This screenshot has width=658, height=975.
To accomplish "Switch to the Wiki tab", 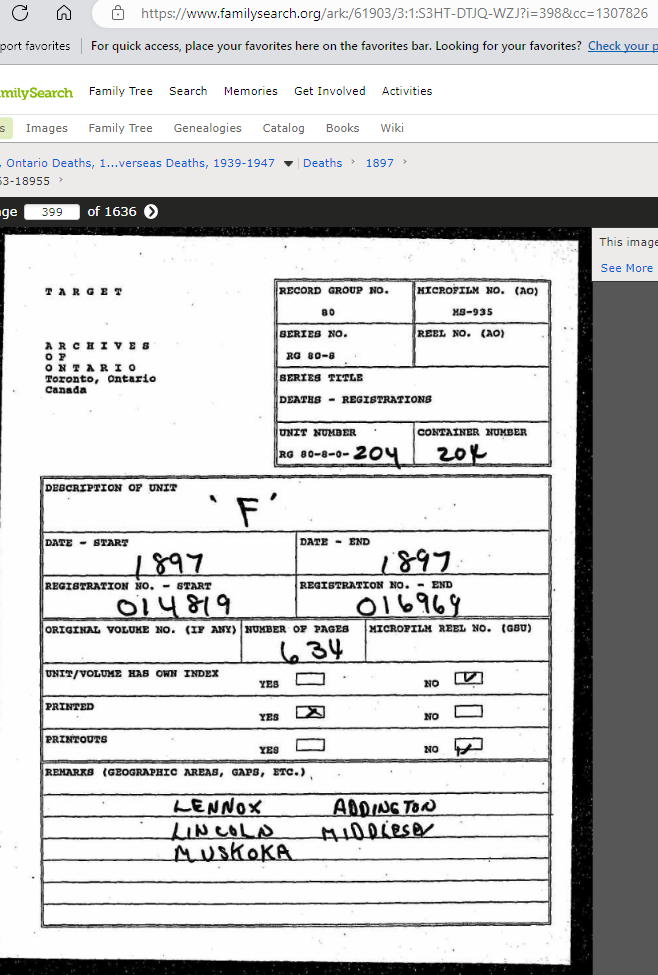I will tap(392, 128).
